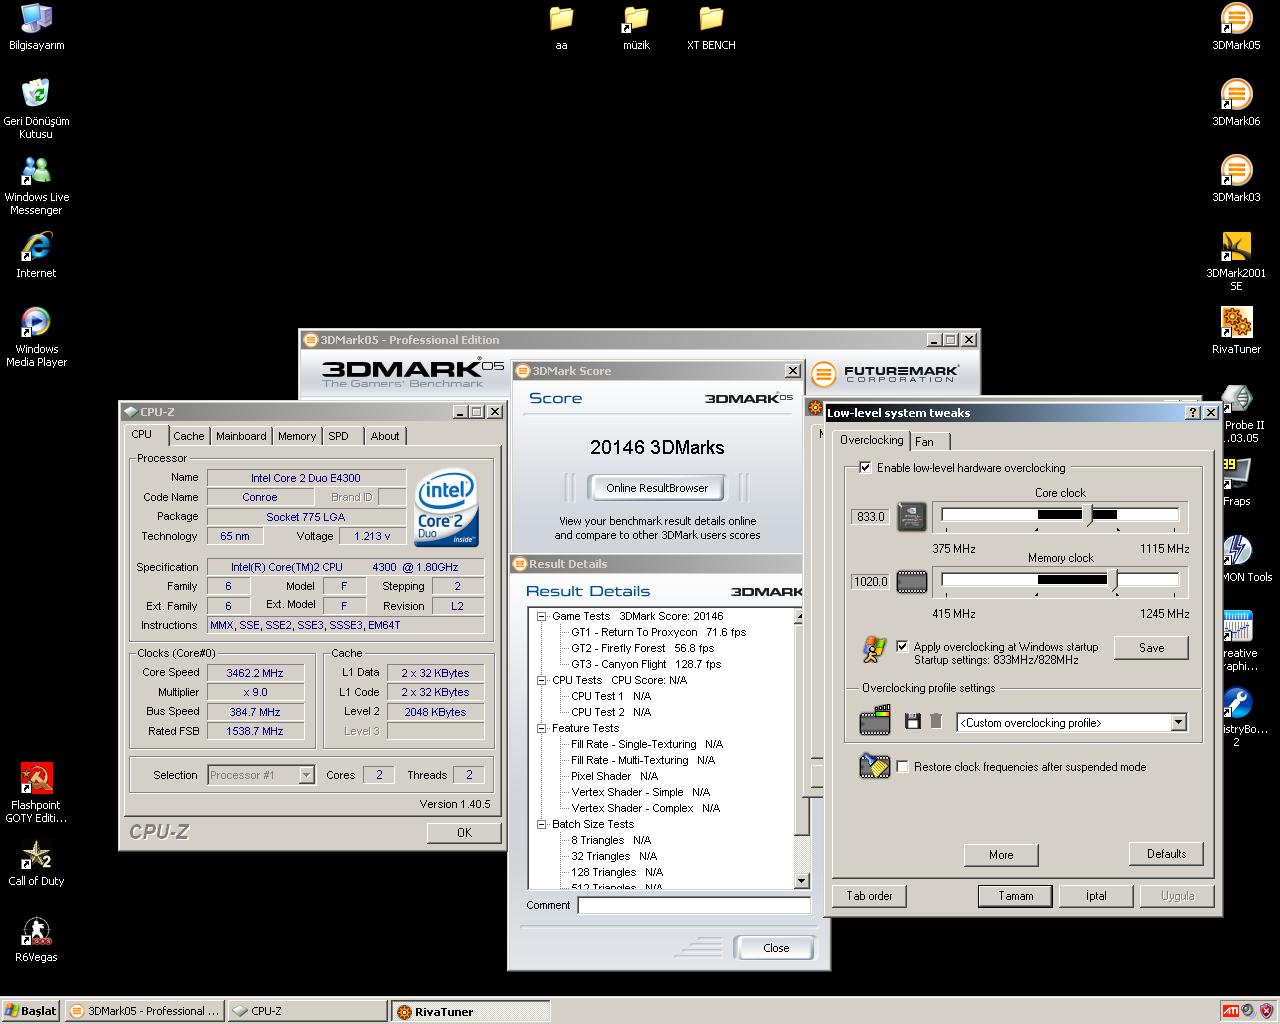Switch to the Memory tab in CPU-Z

(x=297, y=436)
